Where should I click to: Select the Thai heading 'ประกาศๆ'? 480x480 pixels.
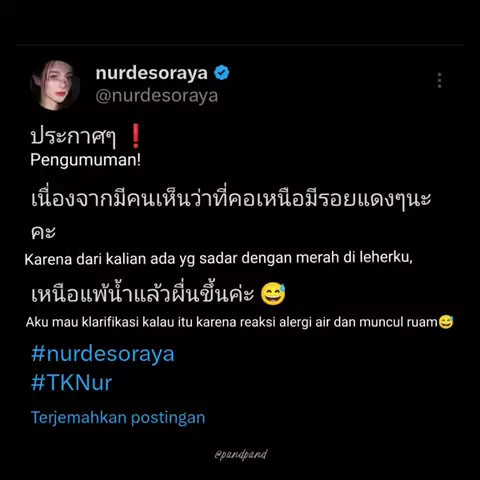pyautogui.click(x=73, y=137)
